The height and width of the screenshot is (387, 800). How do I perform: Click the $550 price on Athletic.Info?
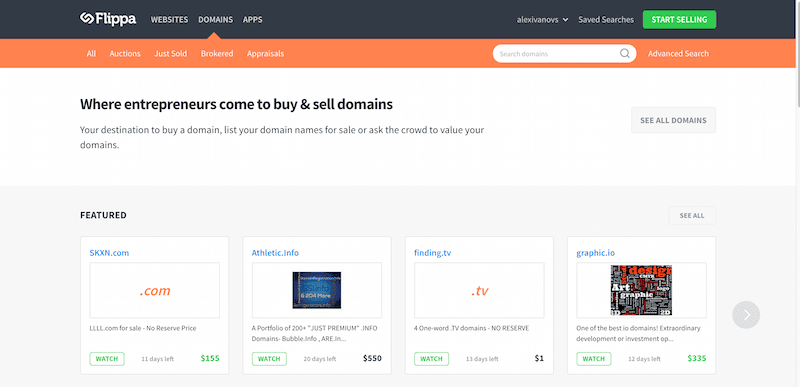click(372, 358)
